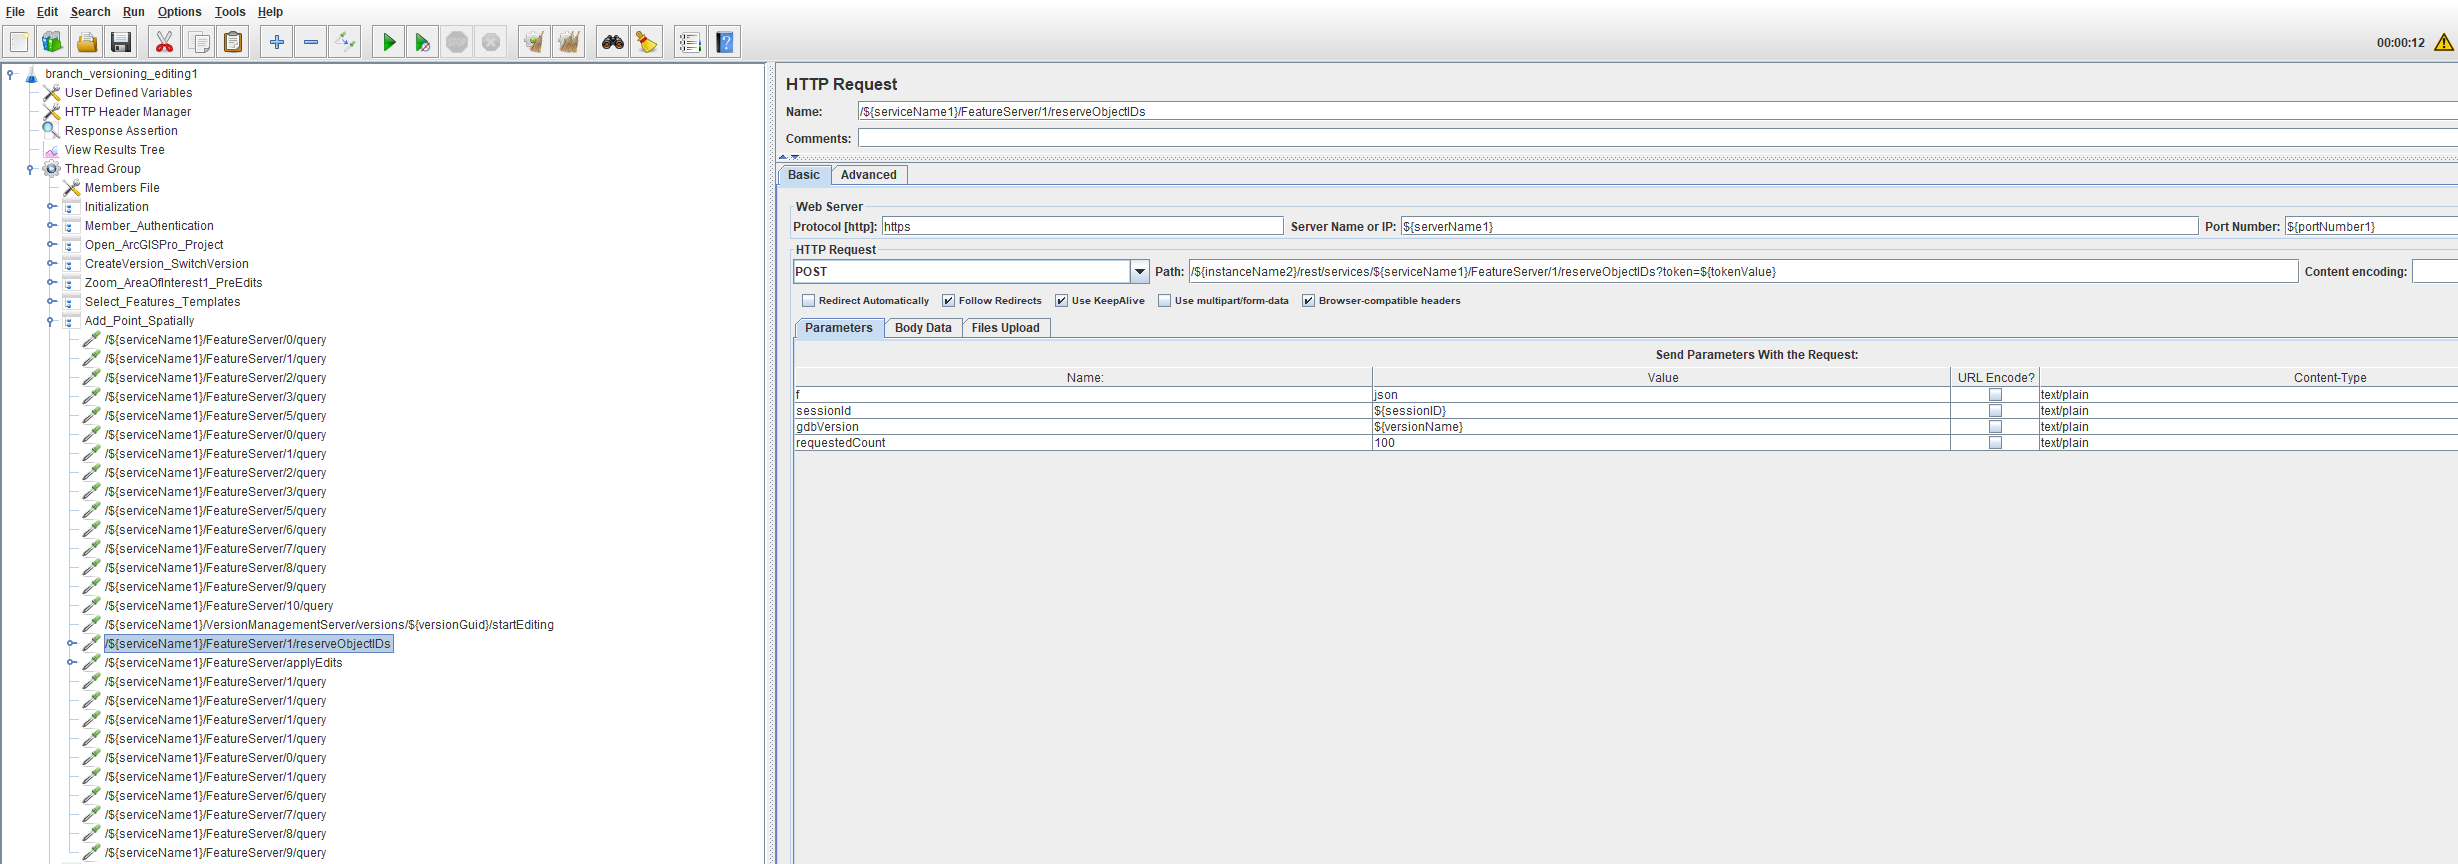
Task: Click the yellow warning triangle icon
Action: pos(2444,42)
